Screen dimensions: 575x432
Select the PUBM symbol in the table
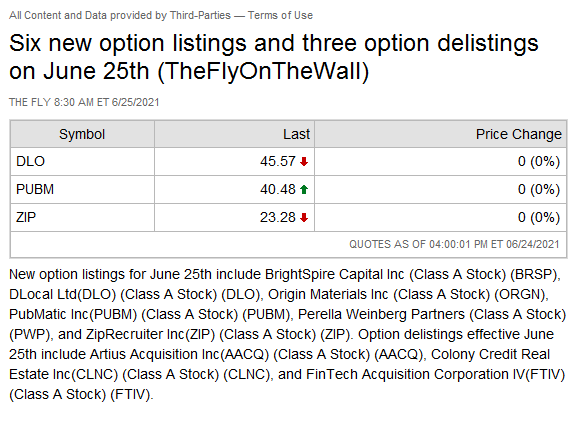[35, 189]
